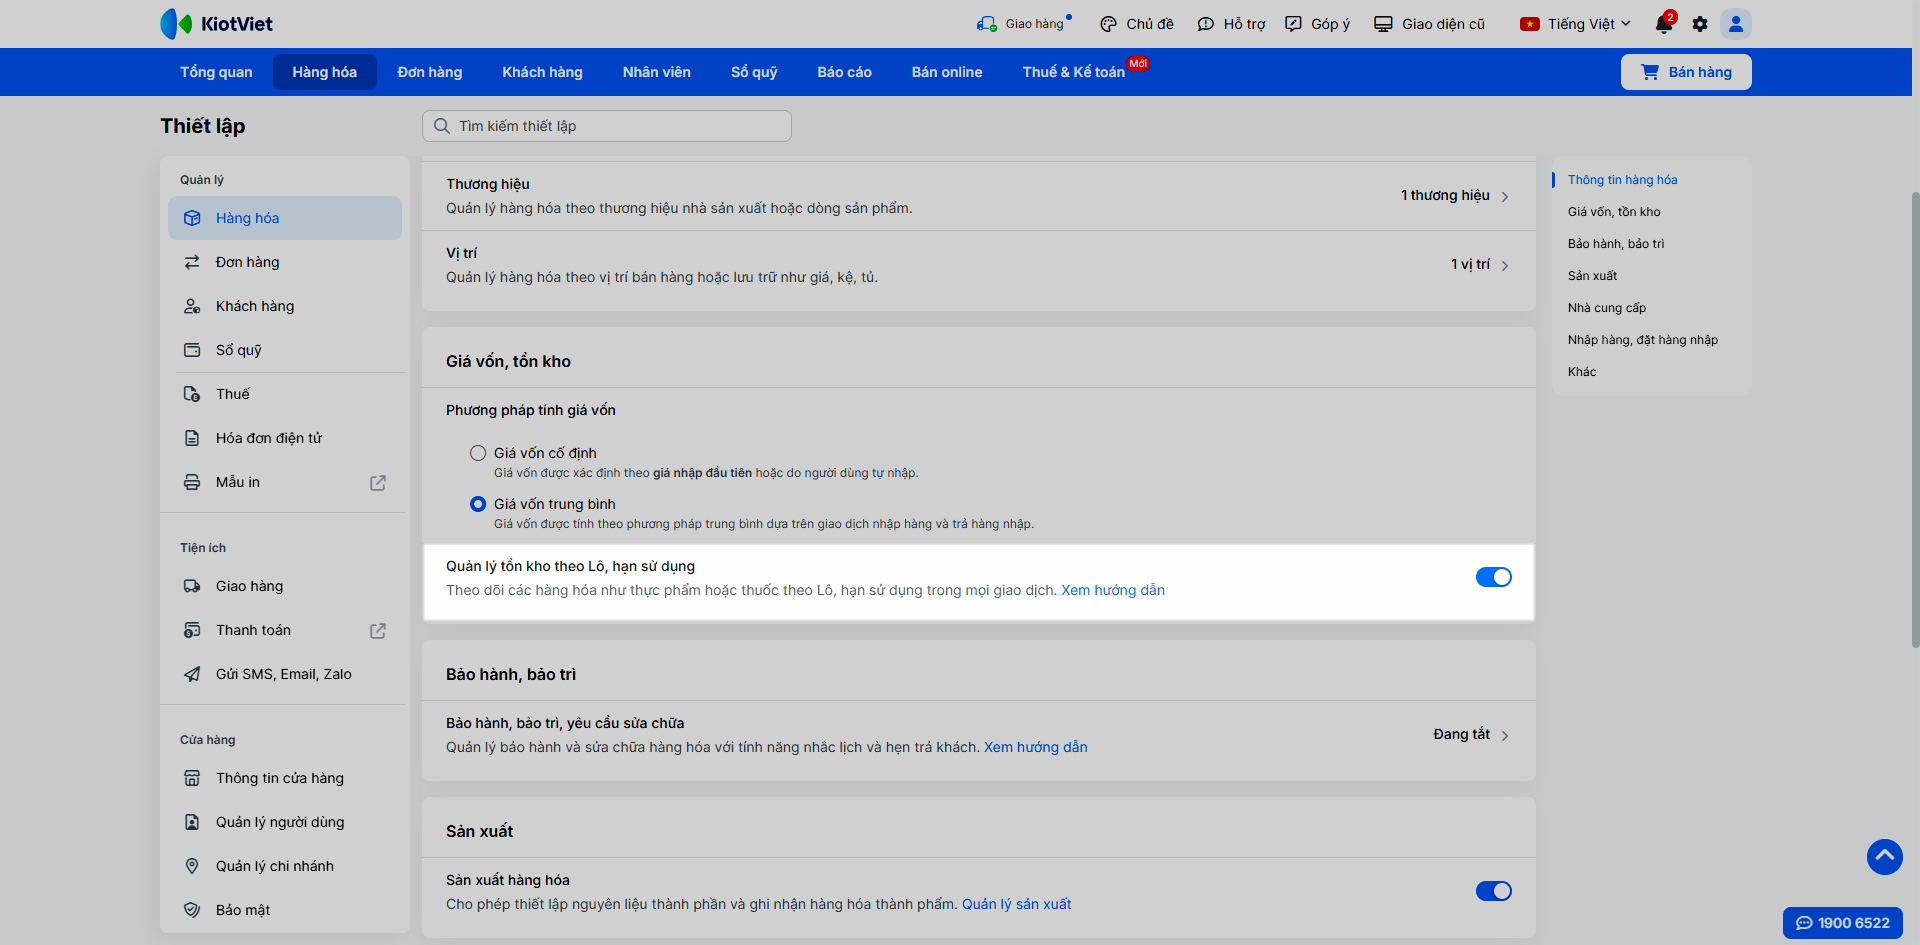Screen dimensions: 1920x945
Task: Open the settings gear icon
Action: (x=1700, y=24)
